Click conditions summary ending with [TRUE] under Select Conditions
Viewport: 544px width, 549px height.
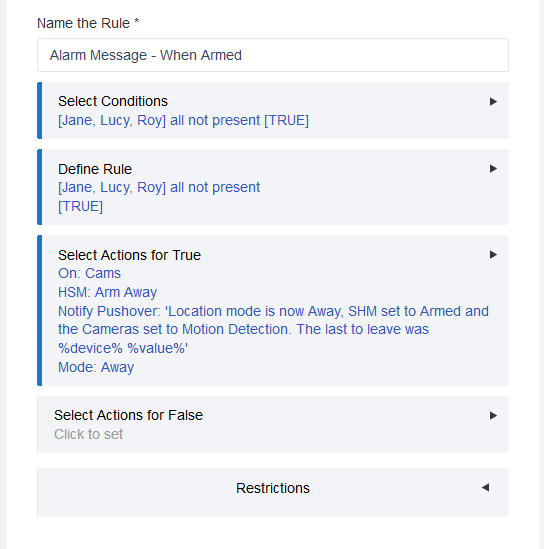[x=183, y=120]
